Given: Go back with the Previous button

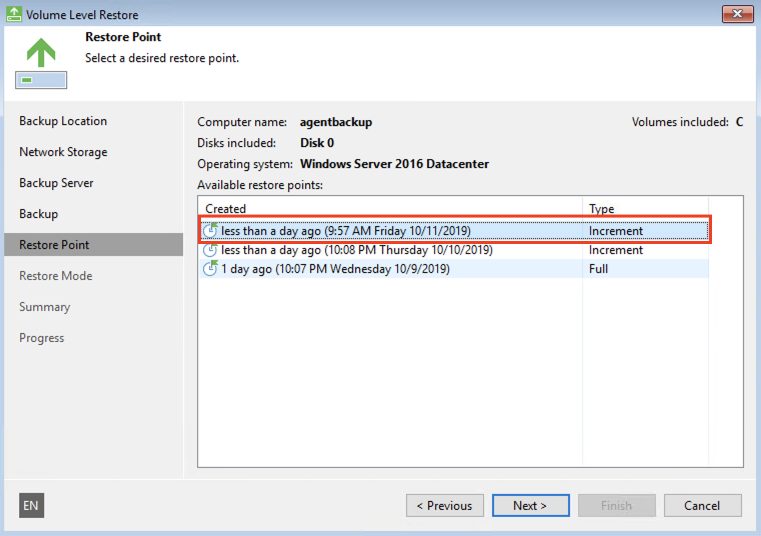Looking at the screenshot, I should (445, 505).
